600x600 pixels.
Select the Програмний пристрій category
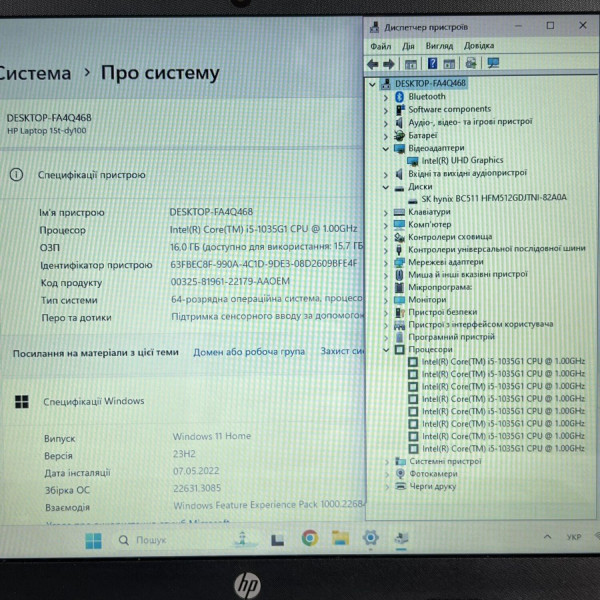click(452, 337)
